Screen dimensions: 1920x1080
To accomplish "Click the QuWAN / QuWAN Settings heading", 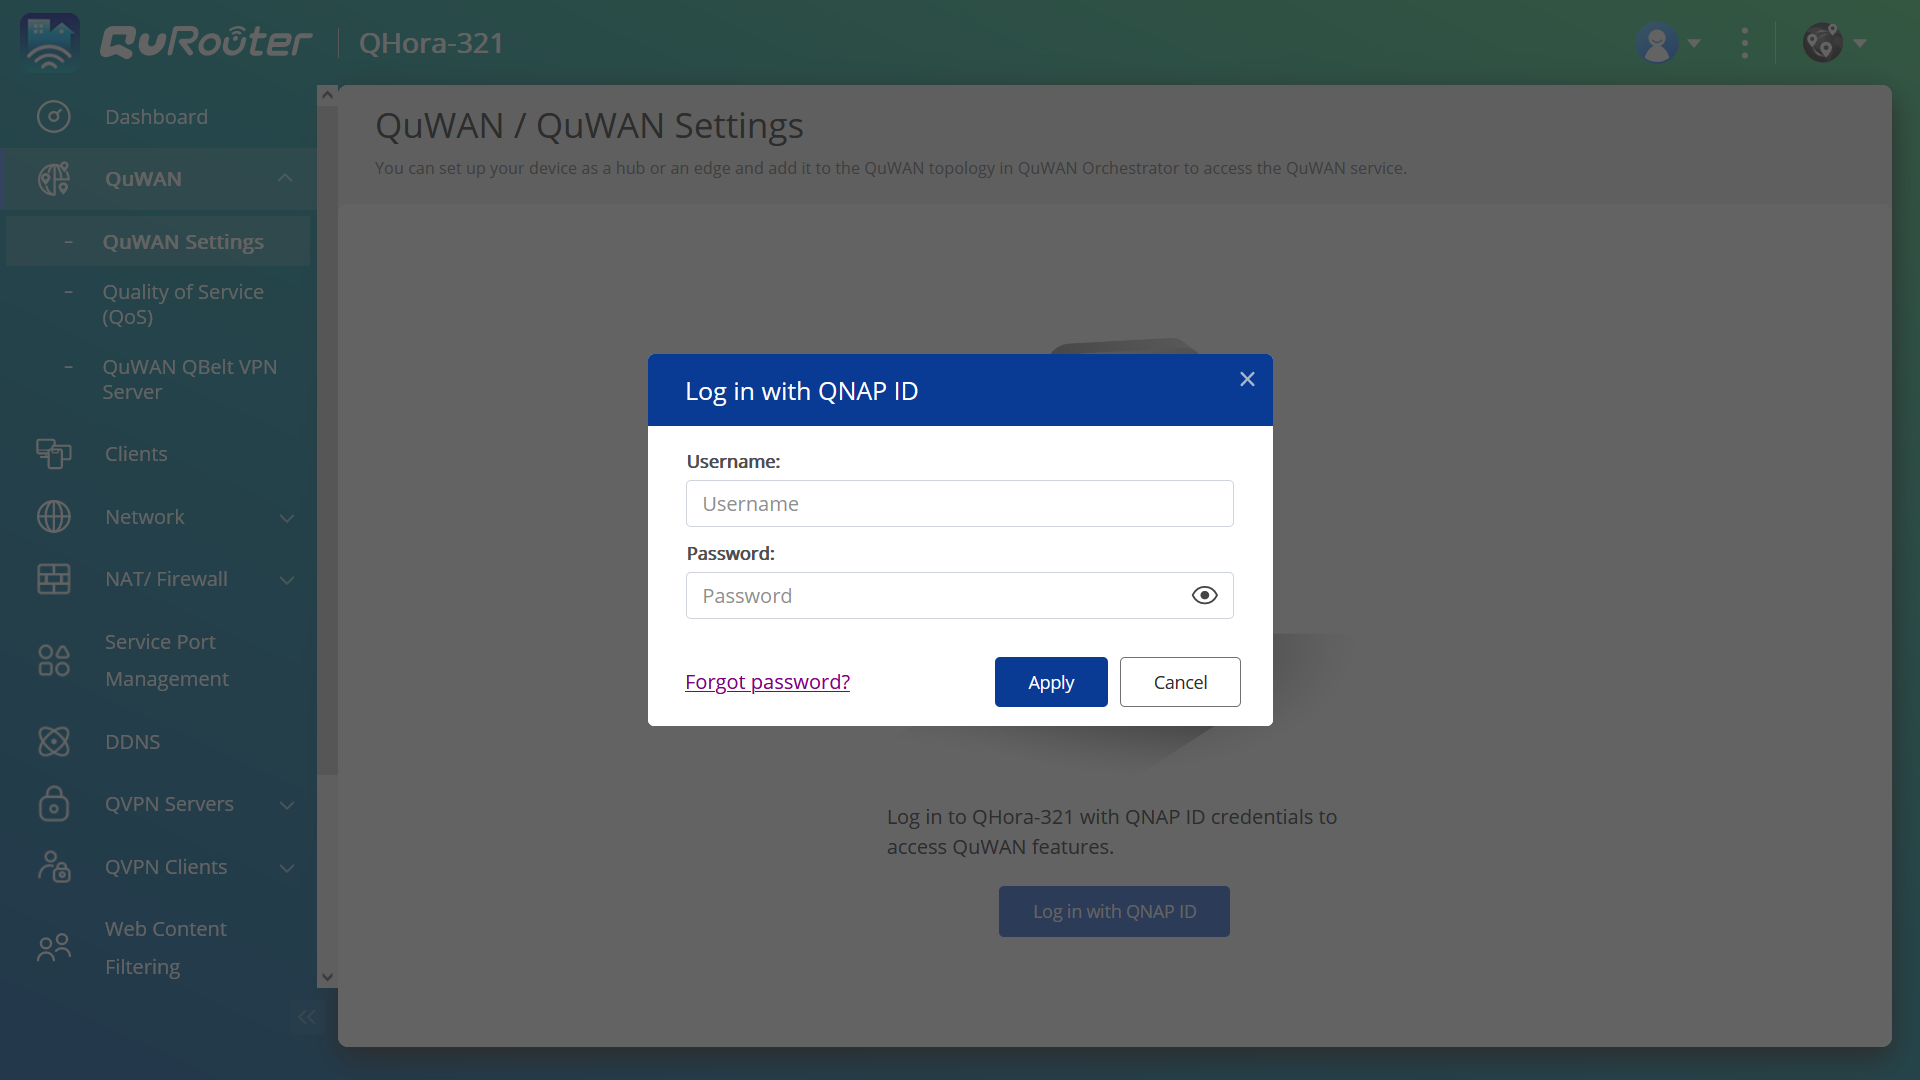I will (589, 126).
